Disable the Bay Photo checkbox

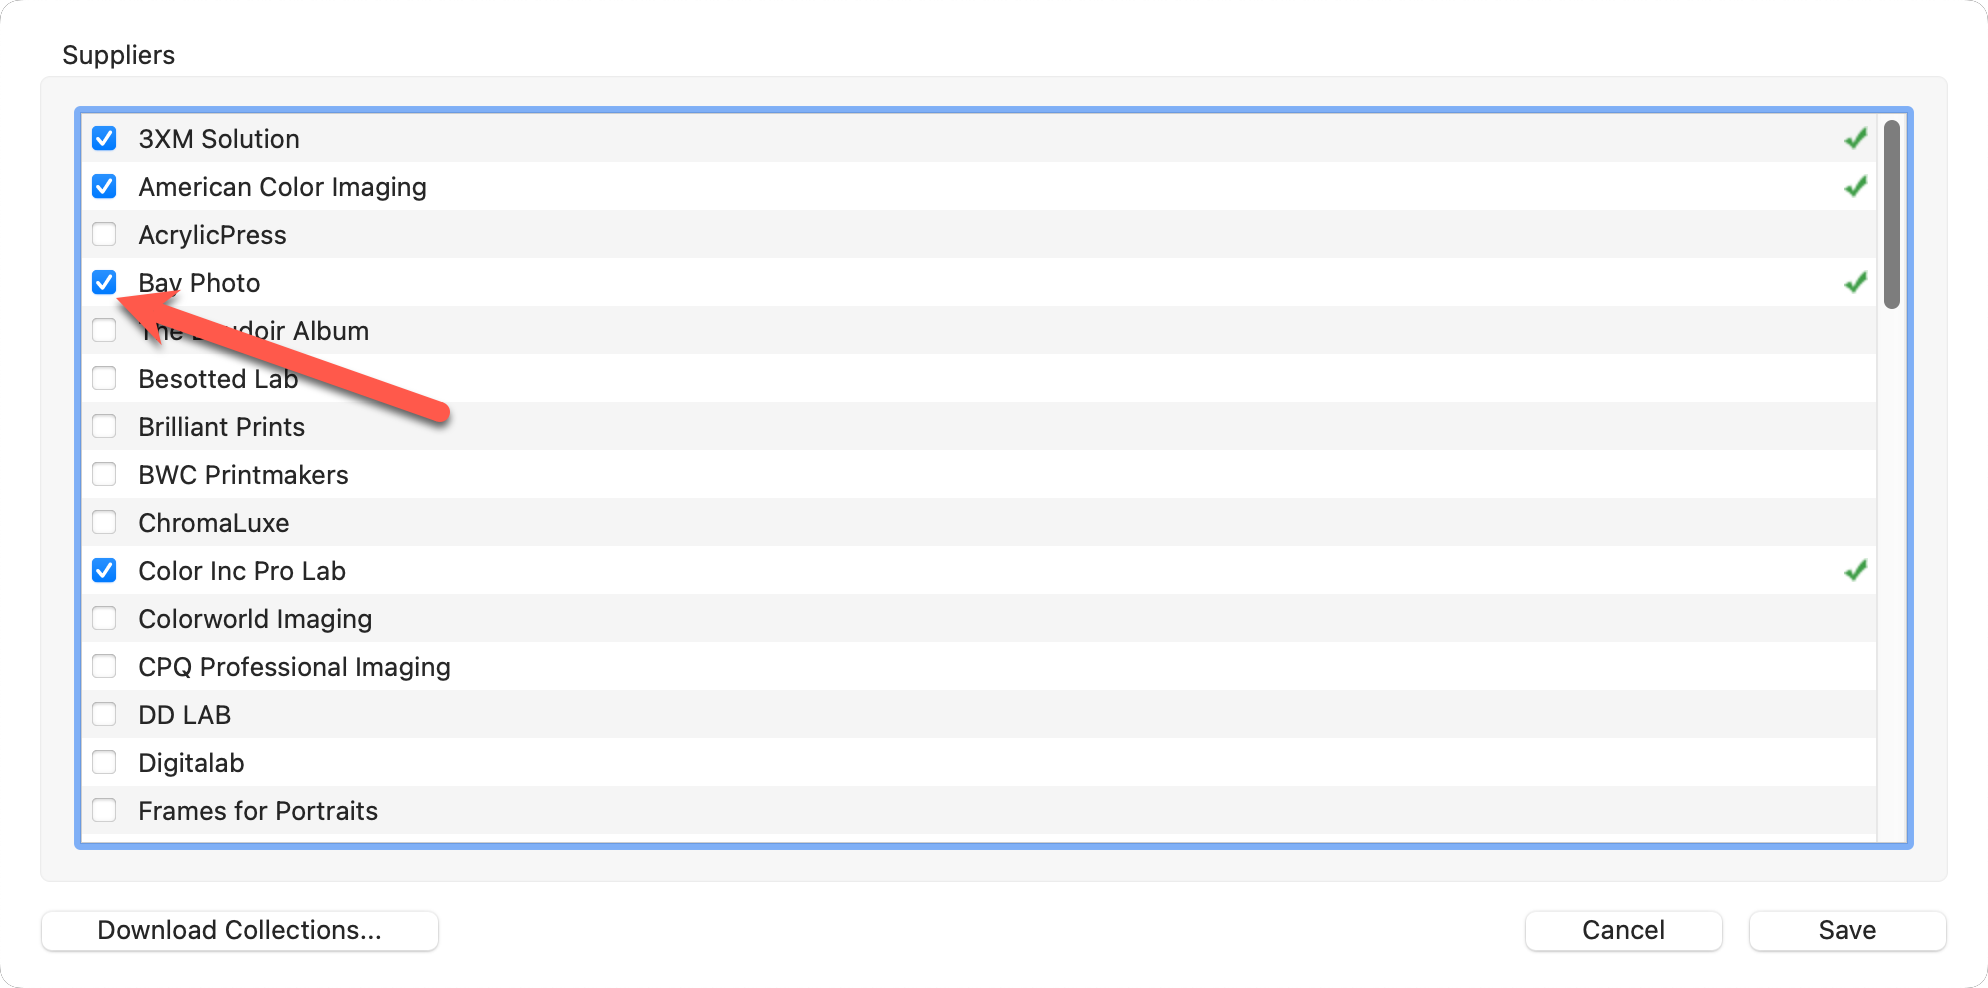[104, 283]
